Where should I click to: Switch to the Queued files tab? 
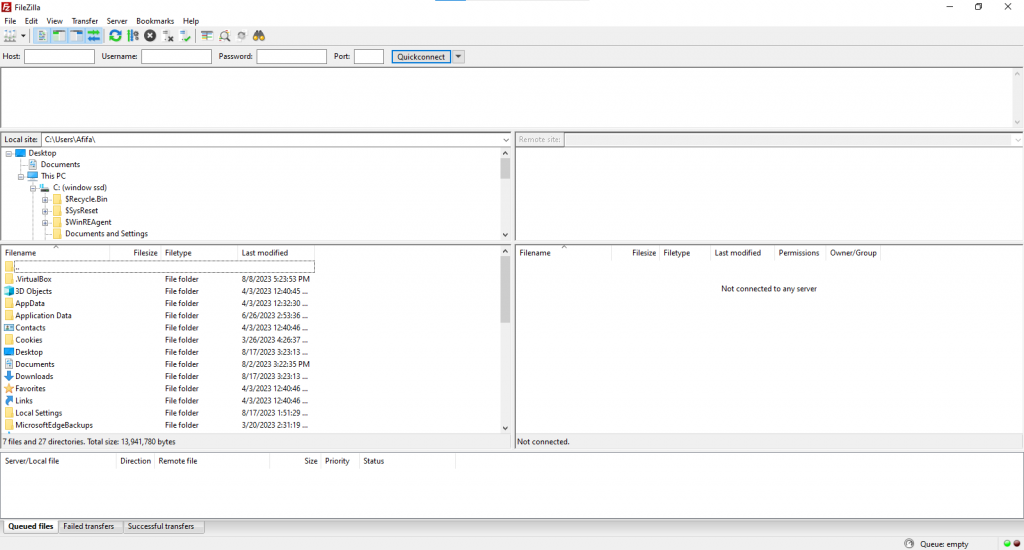(31, 526)
